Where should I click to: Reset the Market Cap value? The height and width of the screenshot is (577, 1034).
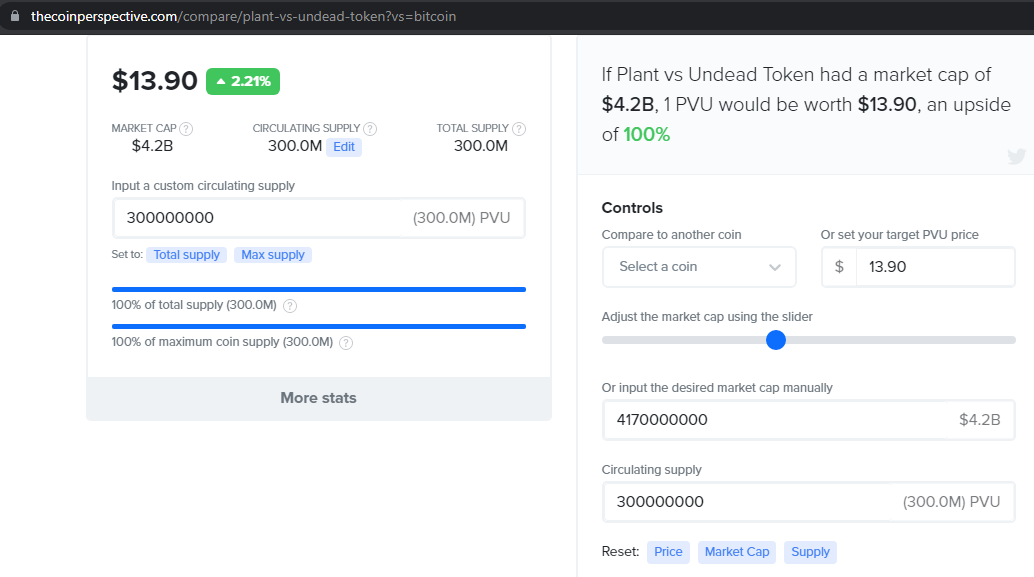[737, 552]
